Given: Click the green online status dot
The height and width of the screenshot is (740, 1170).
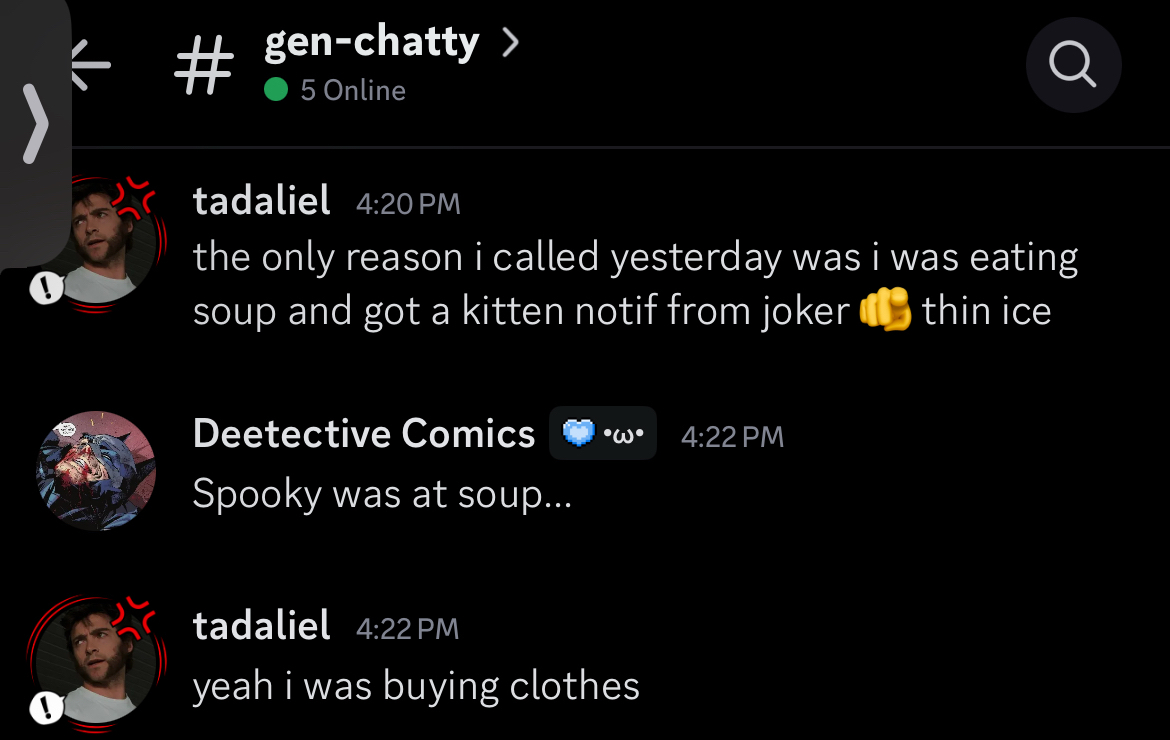Looking at the screenshot, I should pos(276,90).
